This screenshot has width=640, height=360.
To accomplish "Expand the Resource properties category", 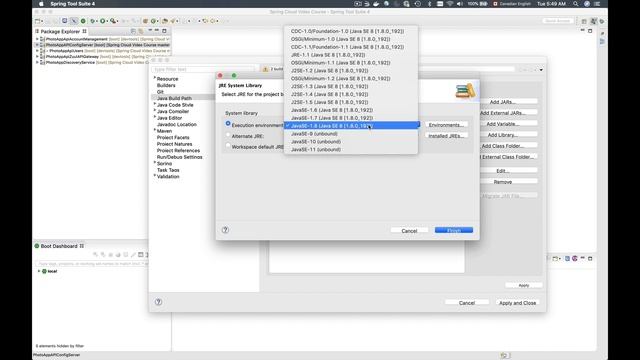I will pyautogui.click(x=155, y=78).
